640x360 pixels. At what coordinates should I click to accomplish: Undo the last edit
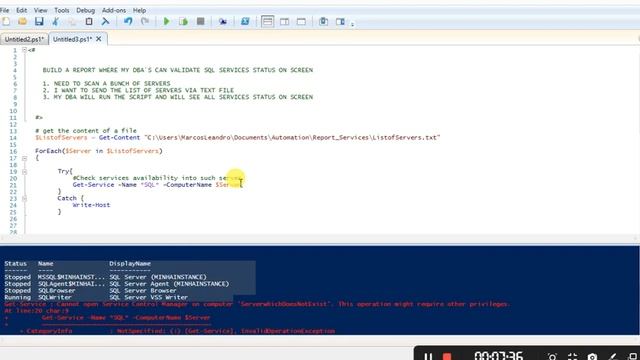tap(128, 21)
